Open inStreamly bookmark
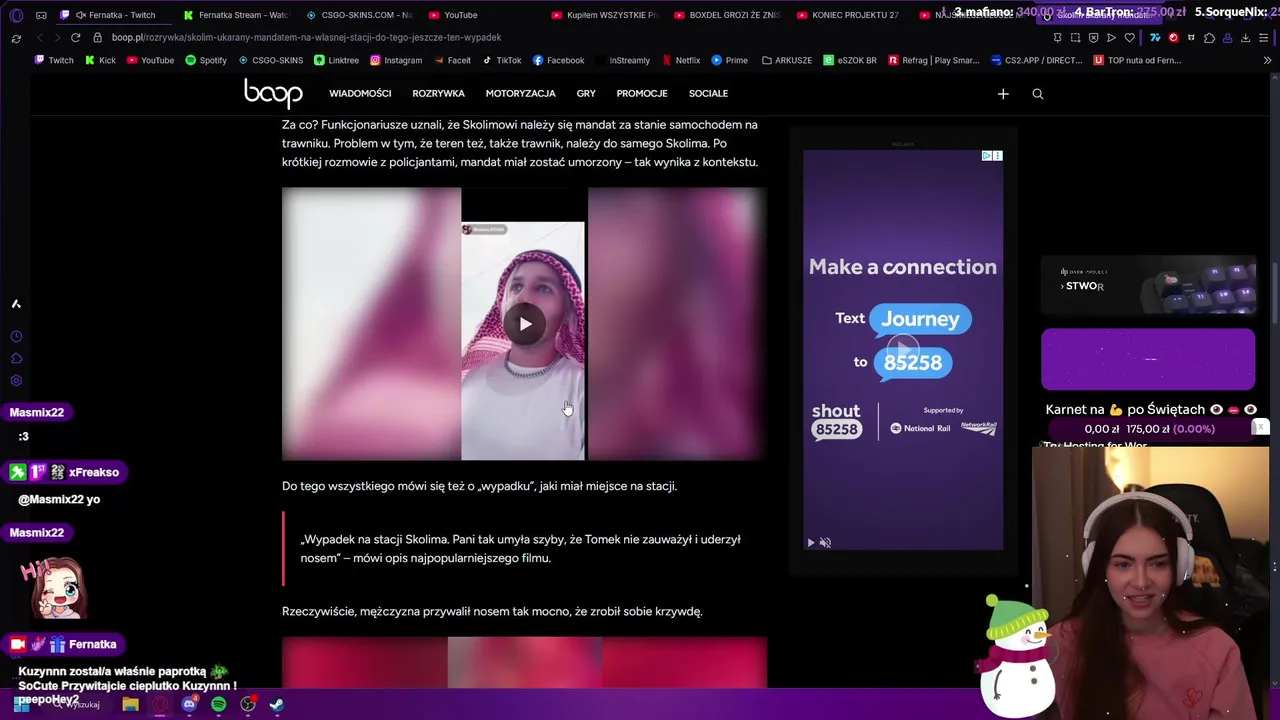1280x720 pixels. click(622, 60)
